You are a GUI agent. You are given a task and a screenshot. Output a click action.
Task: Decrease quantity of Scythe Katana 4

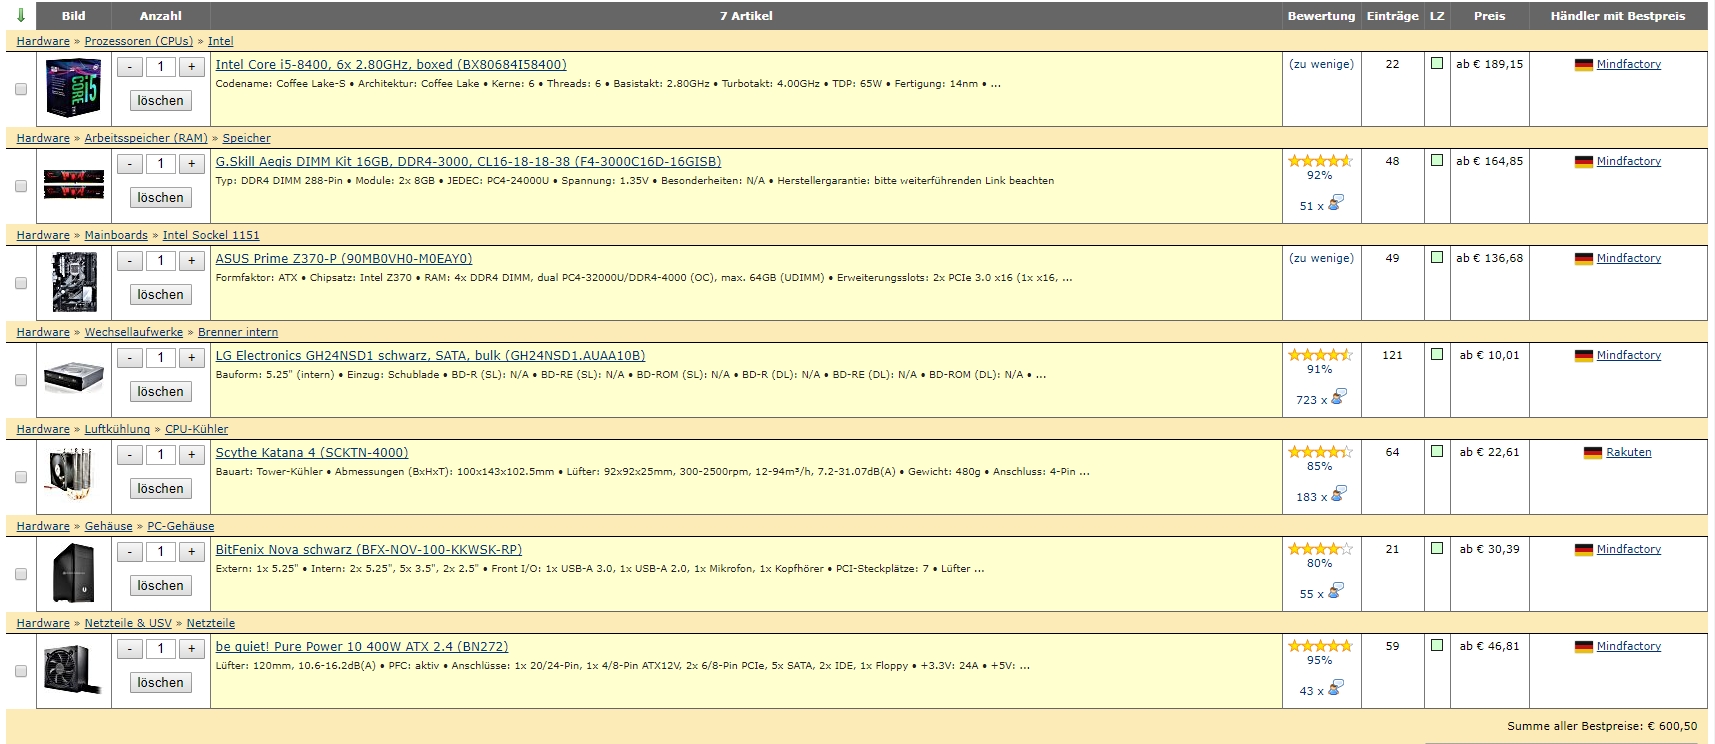[x=130, y=455]
